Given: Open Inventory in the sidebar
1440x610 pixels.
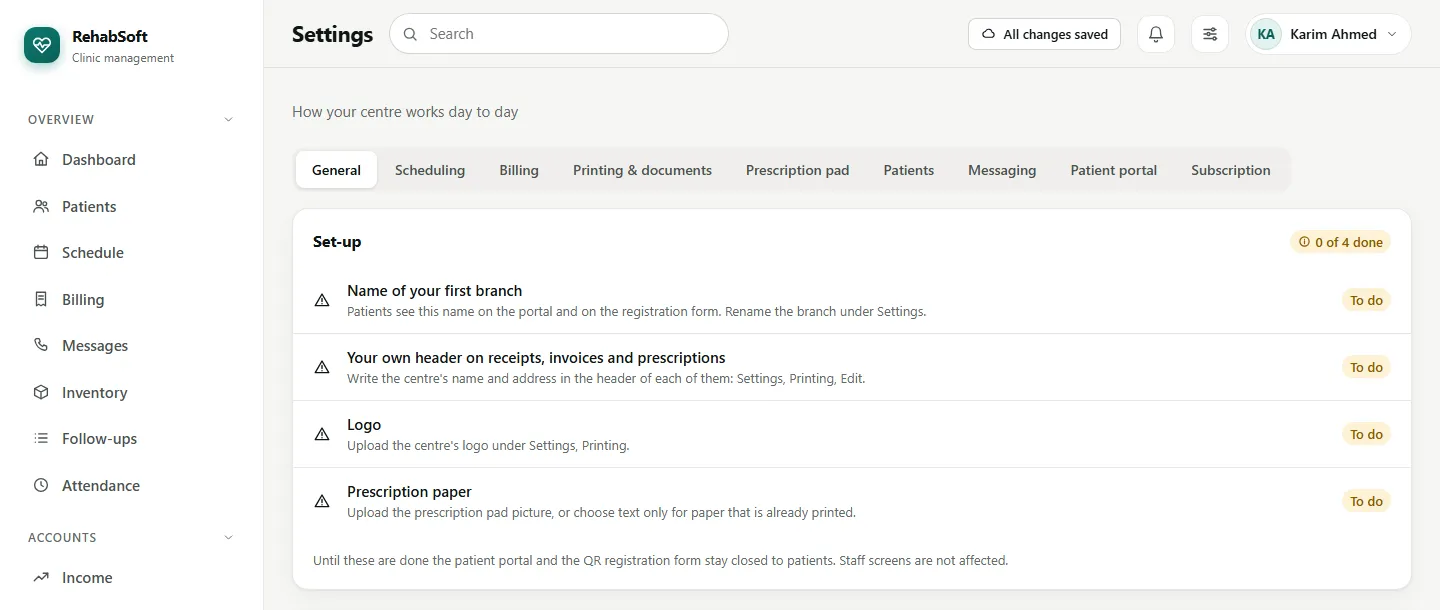Looking at the screenshot, I should pos(132,392).
